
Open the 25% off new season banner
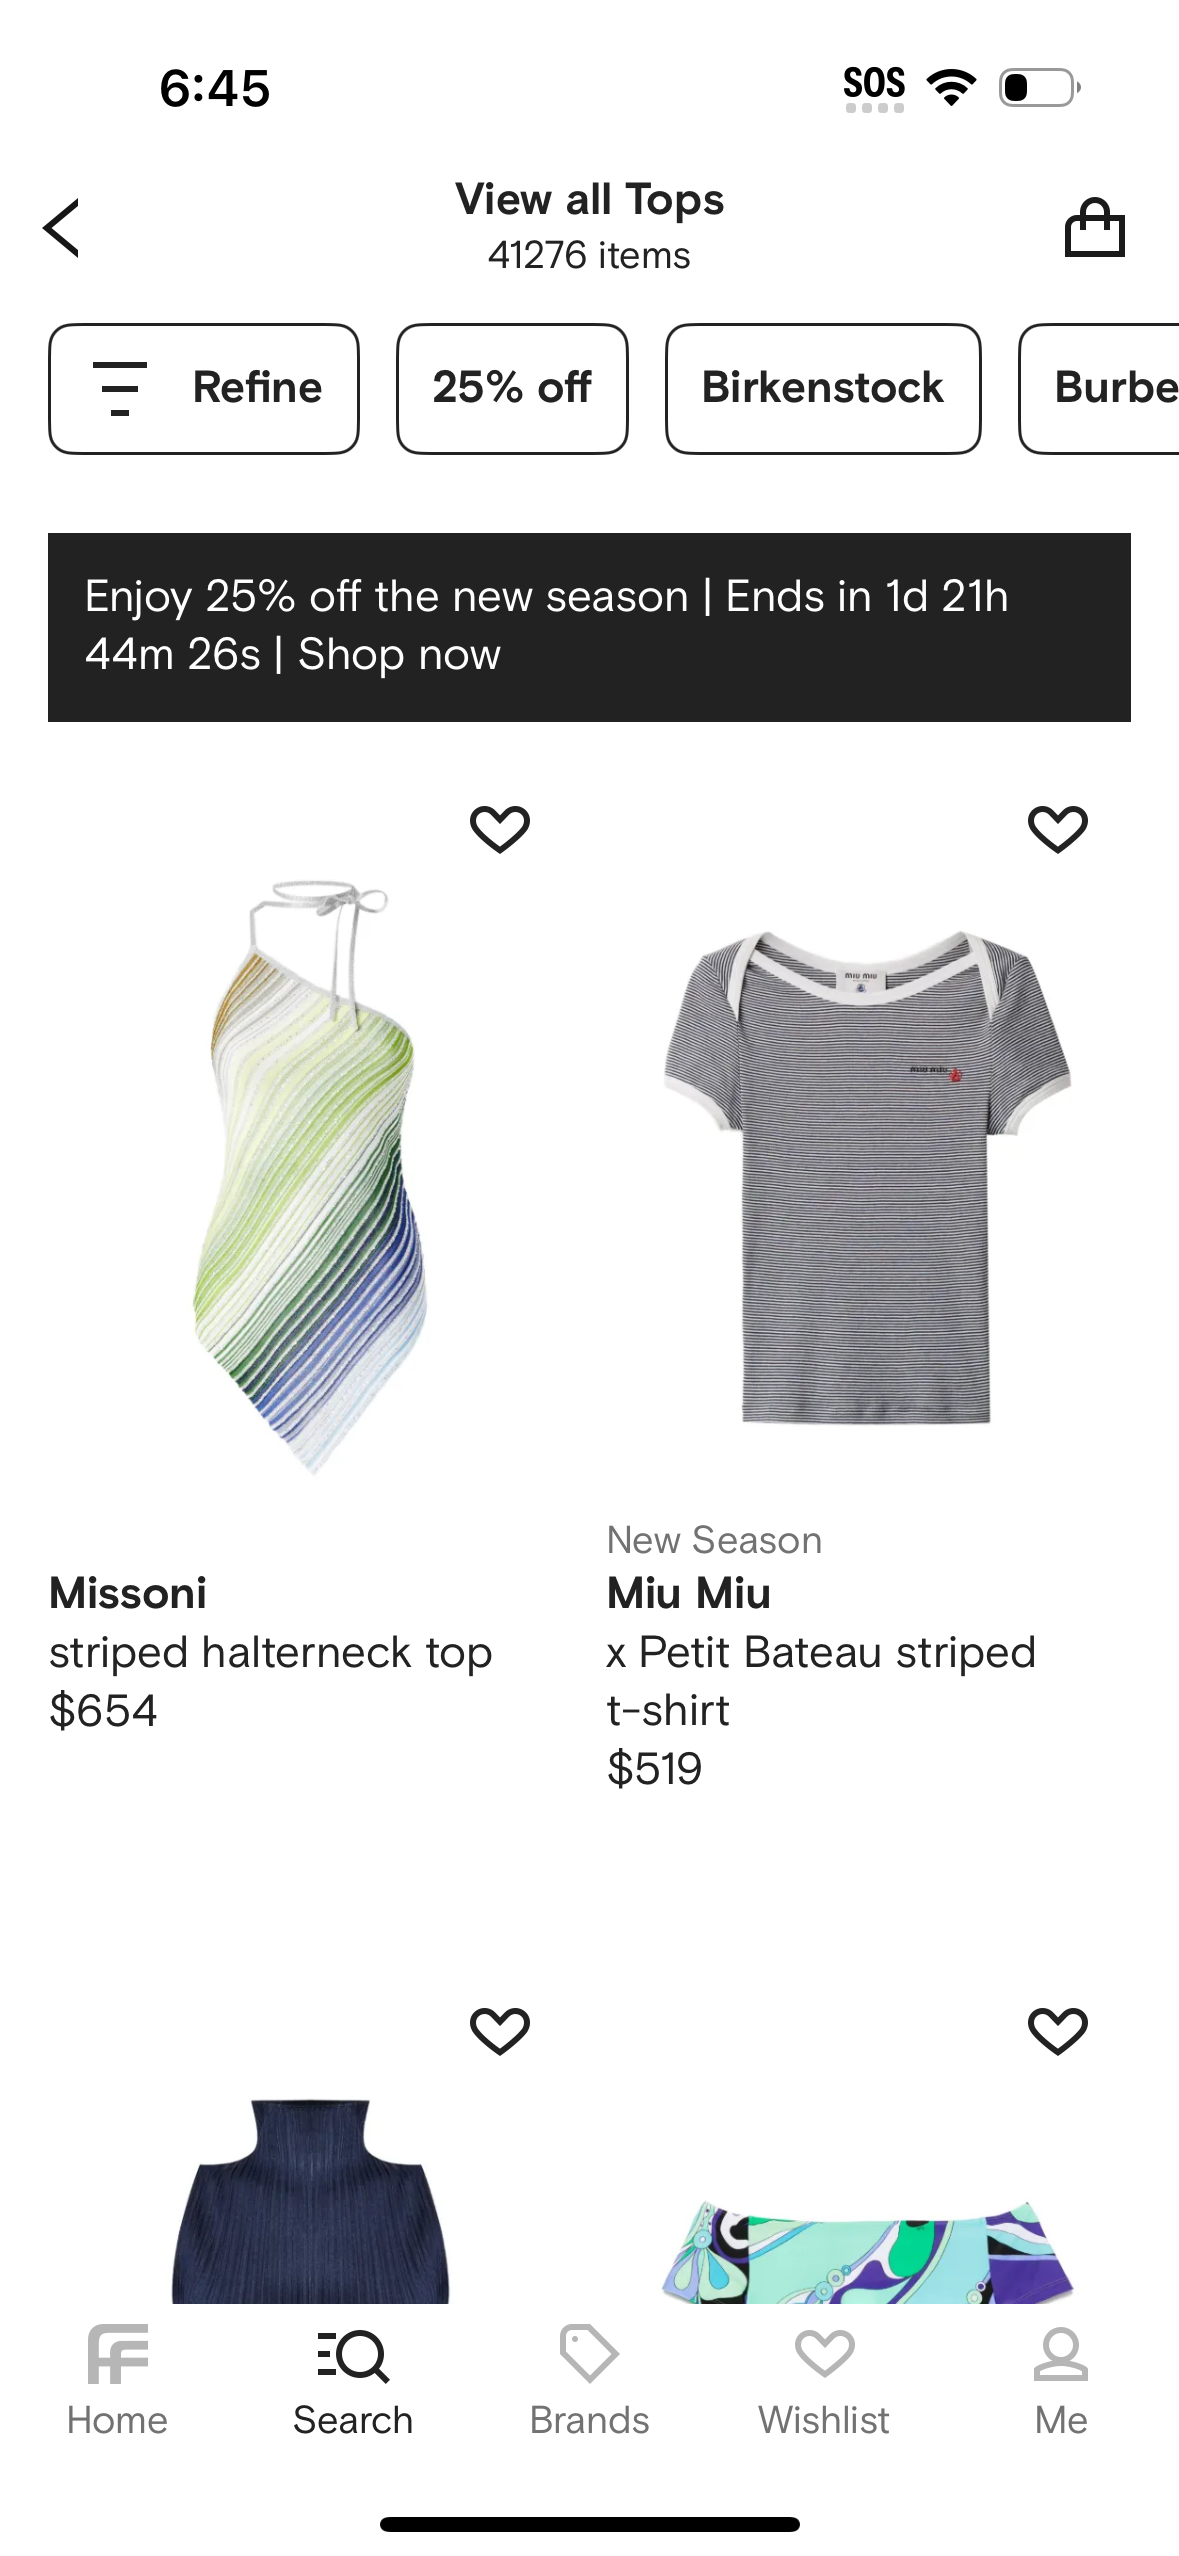click(589, 627)
